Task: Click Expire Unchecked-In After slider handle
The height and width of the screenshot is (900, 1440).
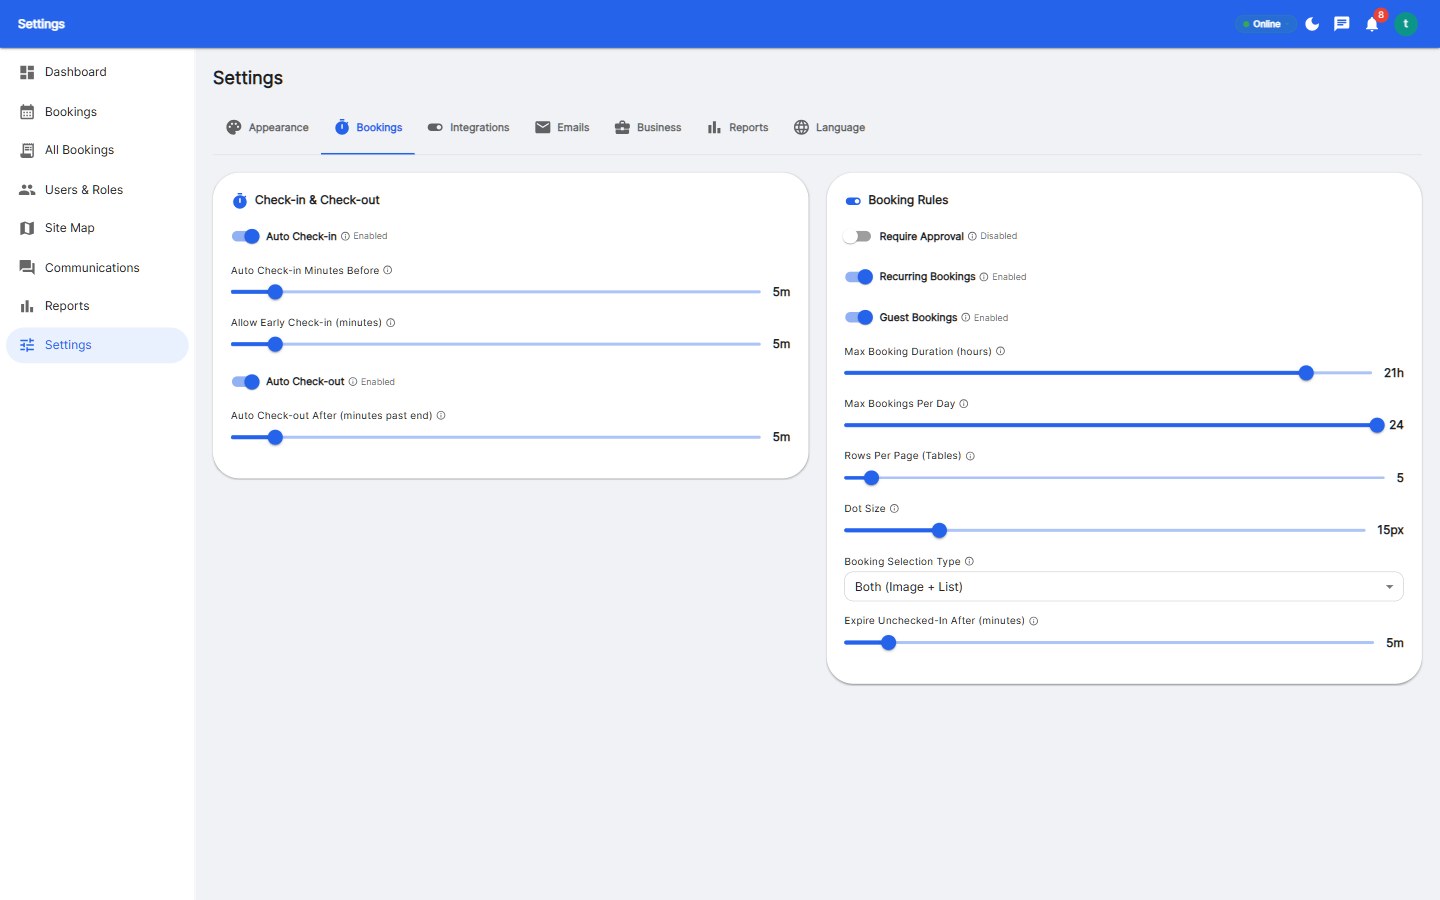Action: tap(888, 643)
